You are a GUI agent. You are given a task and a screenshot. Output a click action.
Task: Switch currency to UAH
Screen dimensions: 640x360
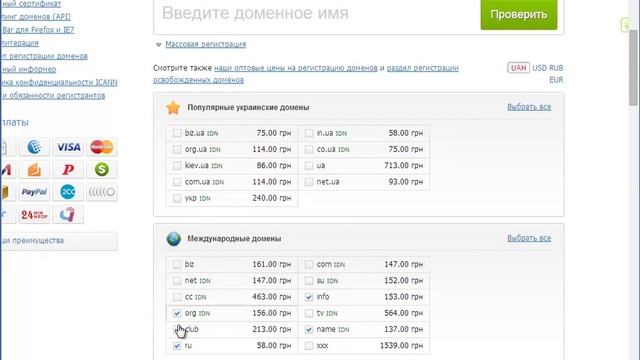click(518, 68)
